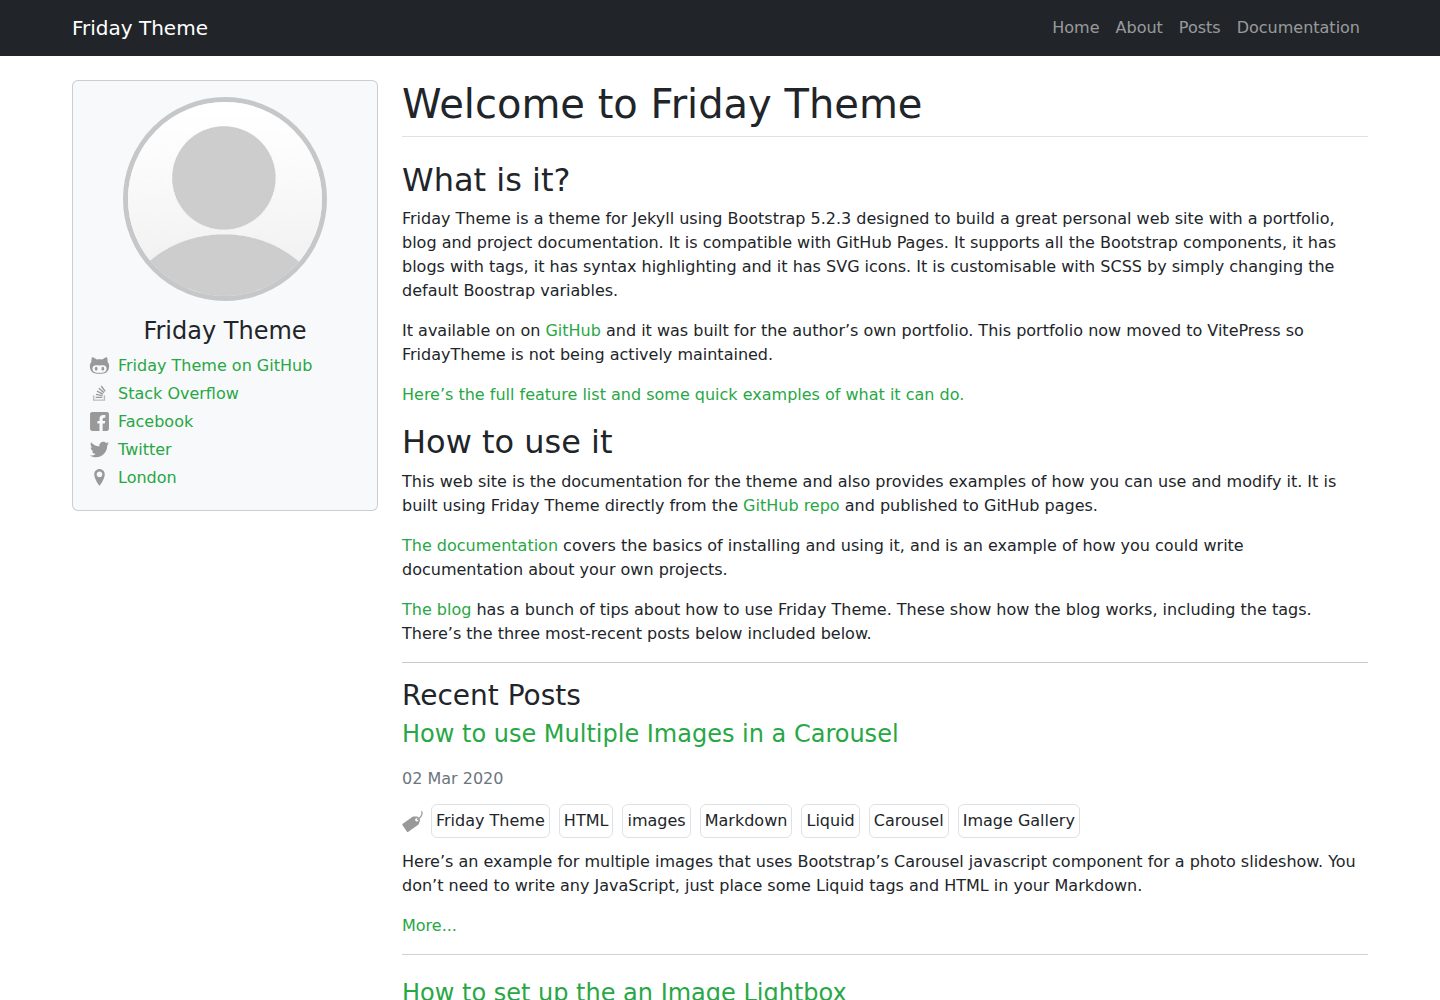
Task: Select the Carousel tag
Action: 908,821
